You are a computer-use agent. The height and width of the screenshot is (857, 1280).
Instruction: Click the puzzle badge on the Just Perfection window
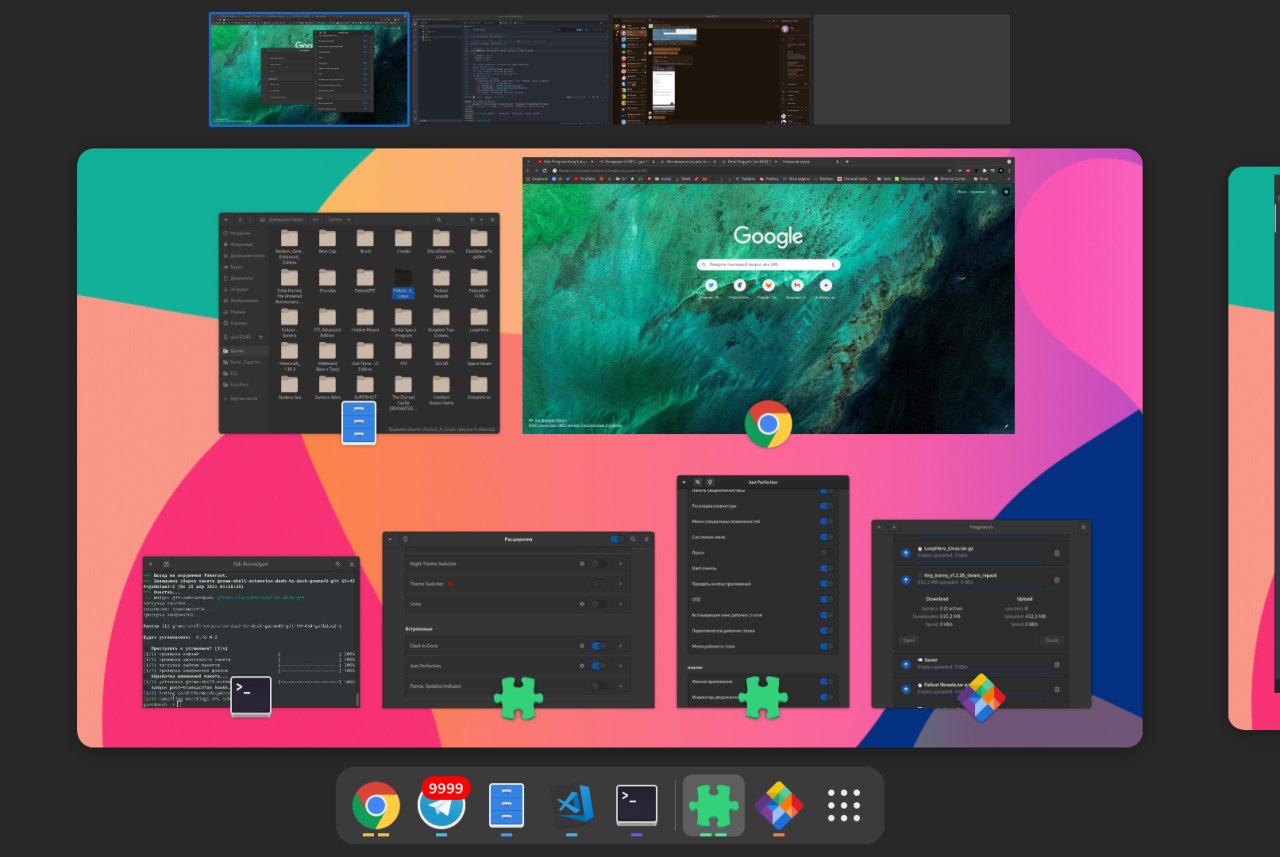[x=763, y=697]
